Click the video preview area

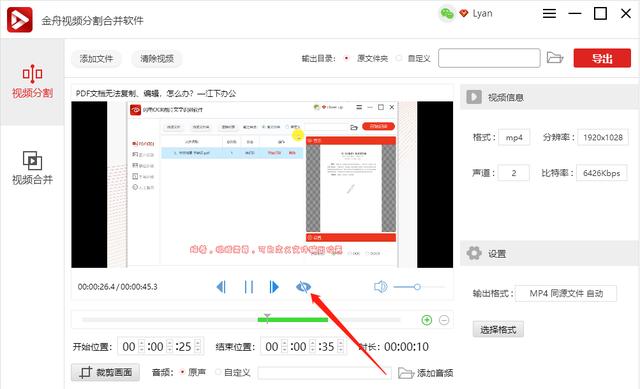coord(262,184)
